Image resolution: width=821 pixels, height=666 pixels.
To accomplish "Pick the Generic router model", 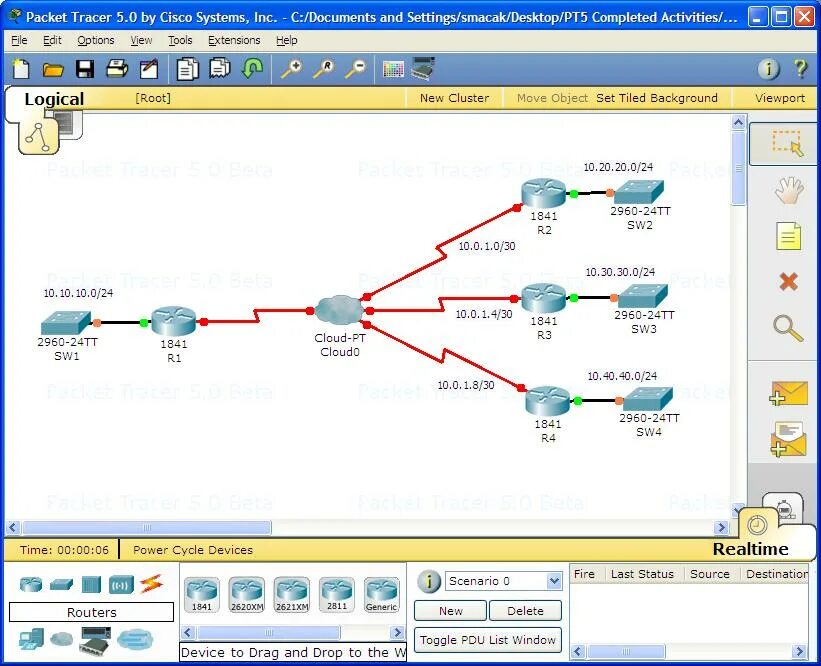I will tap(382, 595).
